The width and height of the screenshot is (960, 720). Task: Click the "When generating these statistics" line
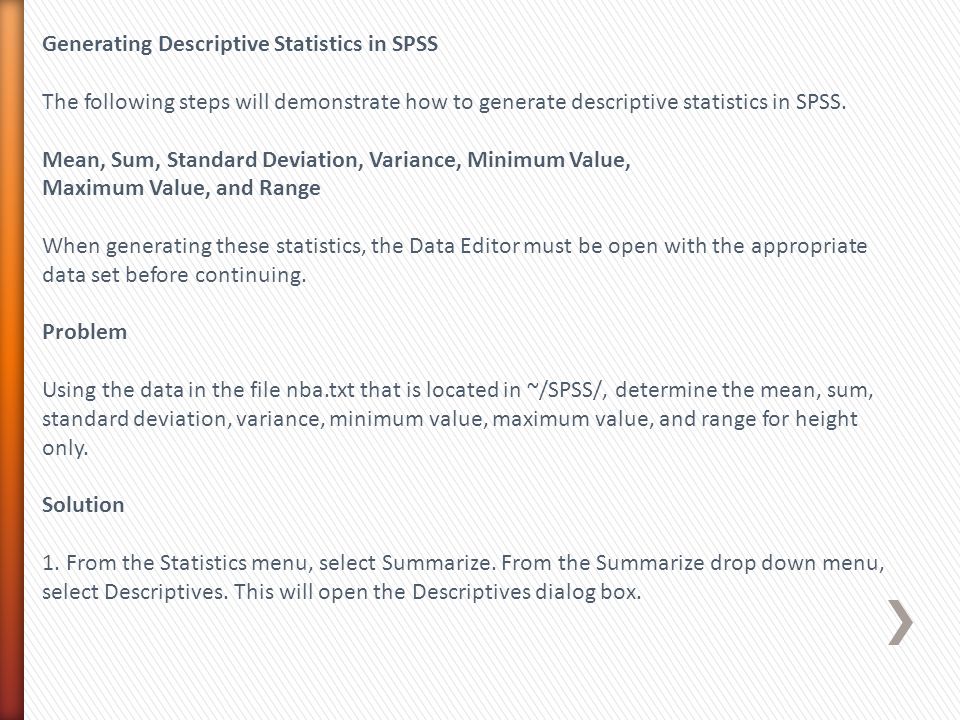pyautogui.click(x=455, y=246)
